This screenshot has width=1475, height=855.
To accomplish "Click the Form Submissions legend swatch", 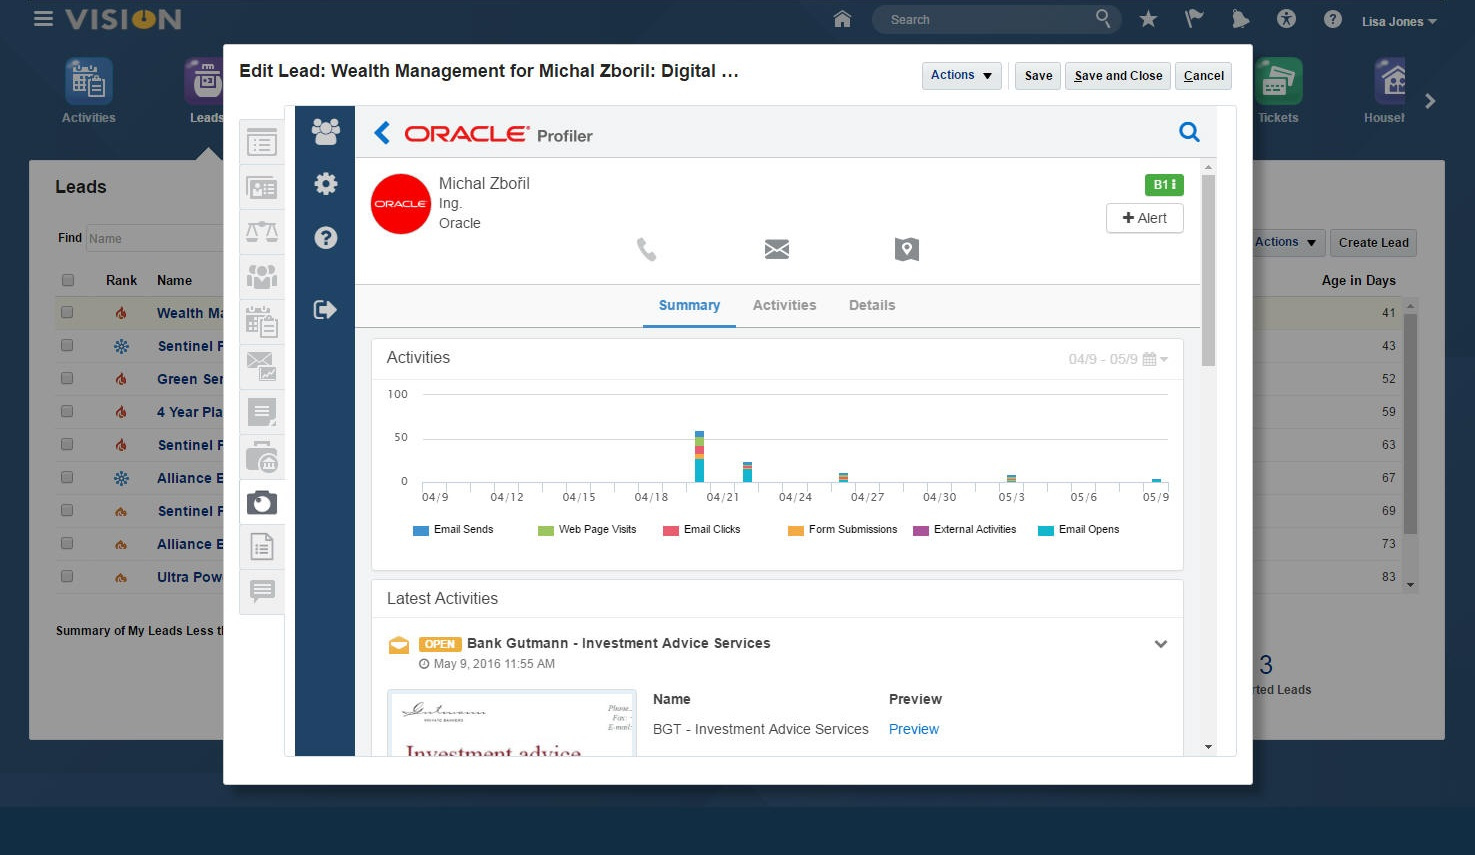I will [796, 531].
